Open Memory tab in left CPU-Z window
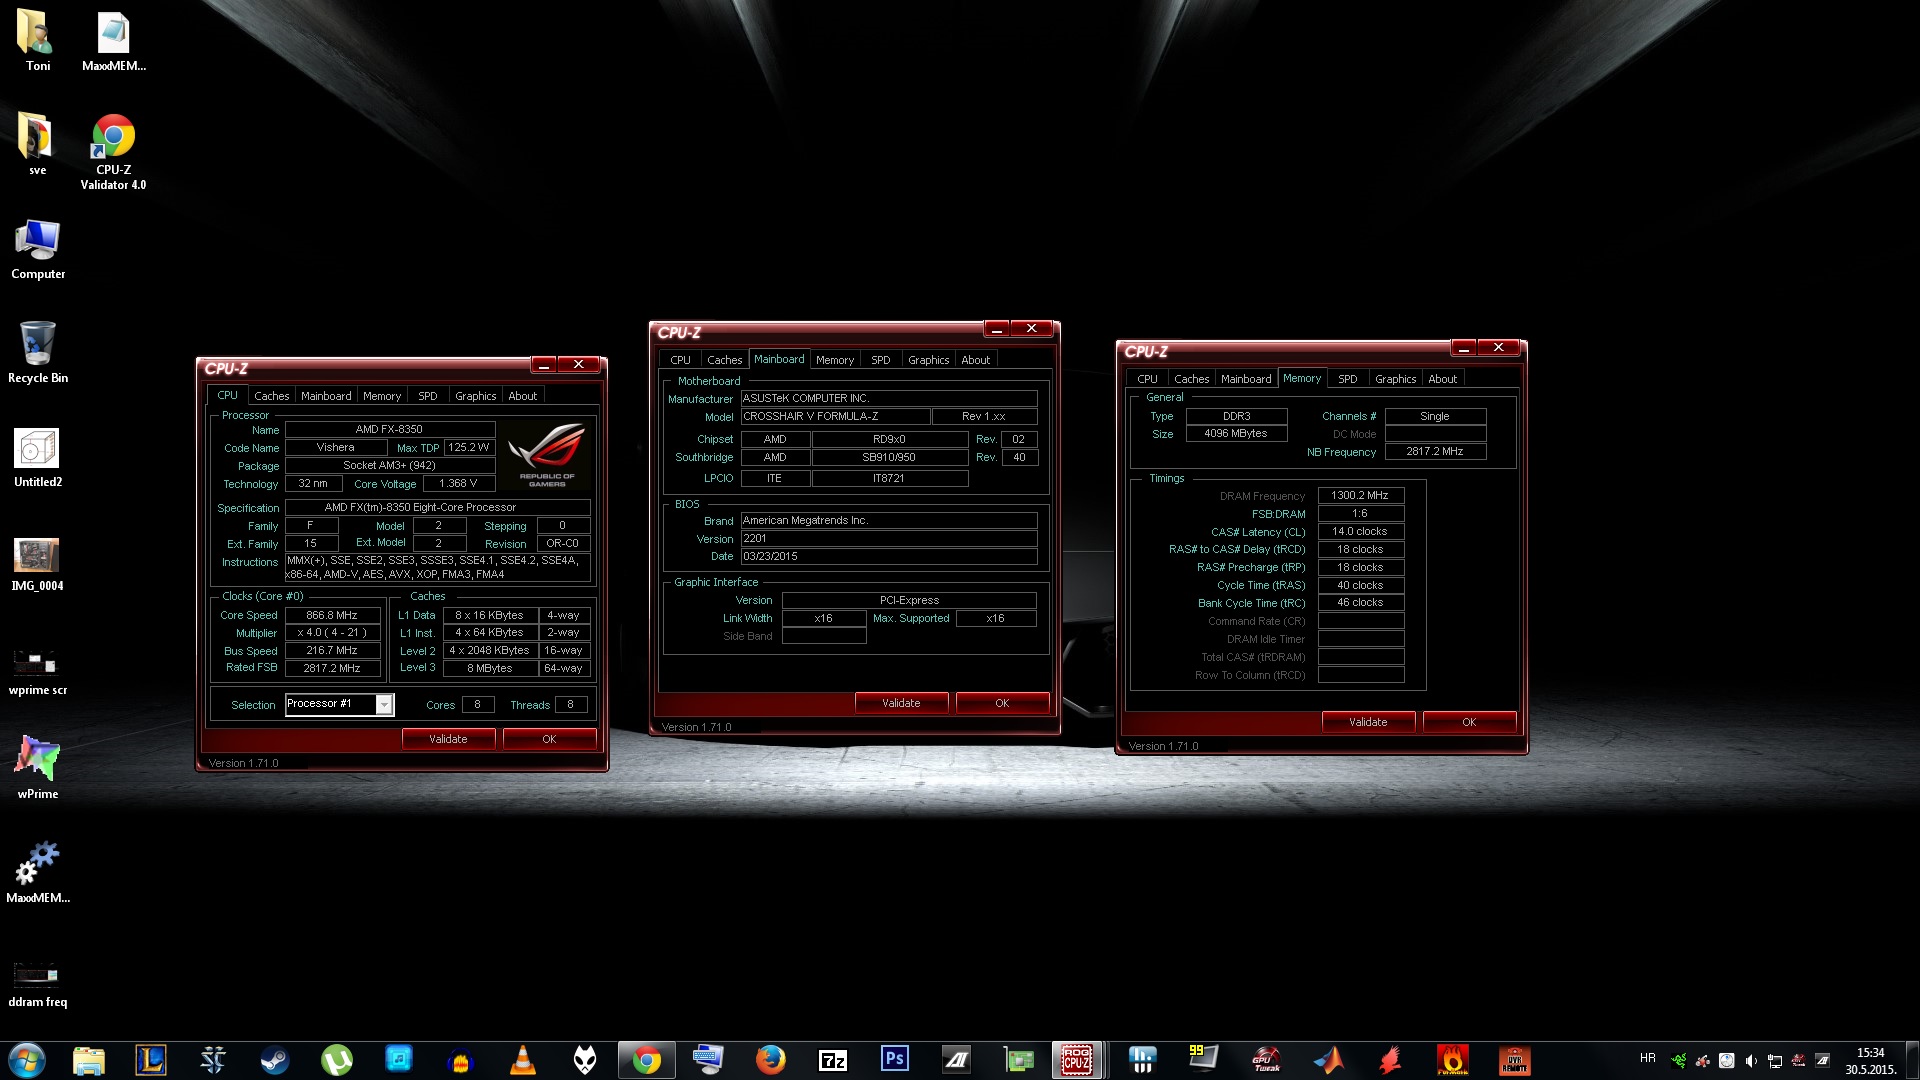Screen dimensions: 1920x1080 (x=382, y=396)
